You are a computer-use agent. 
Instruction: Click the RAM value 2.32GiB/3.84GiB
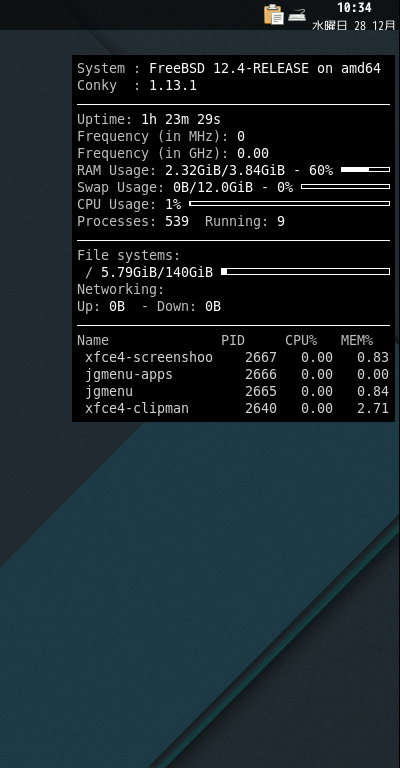point(225,170)
